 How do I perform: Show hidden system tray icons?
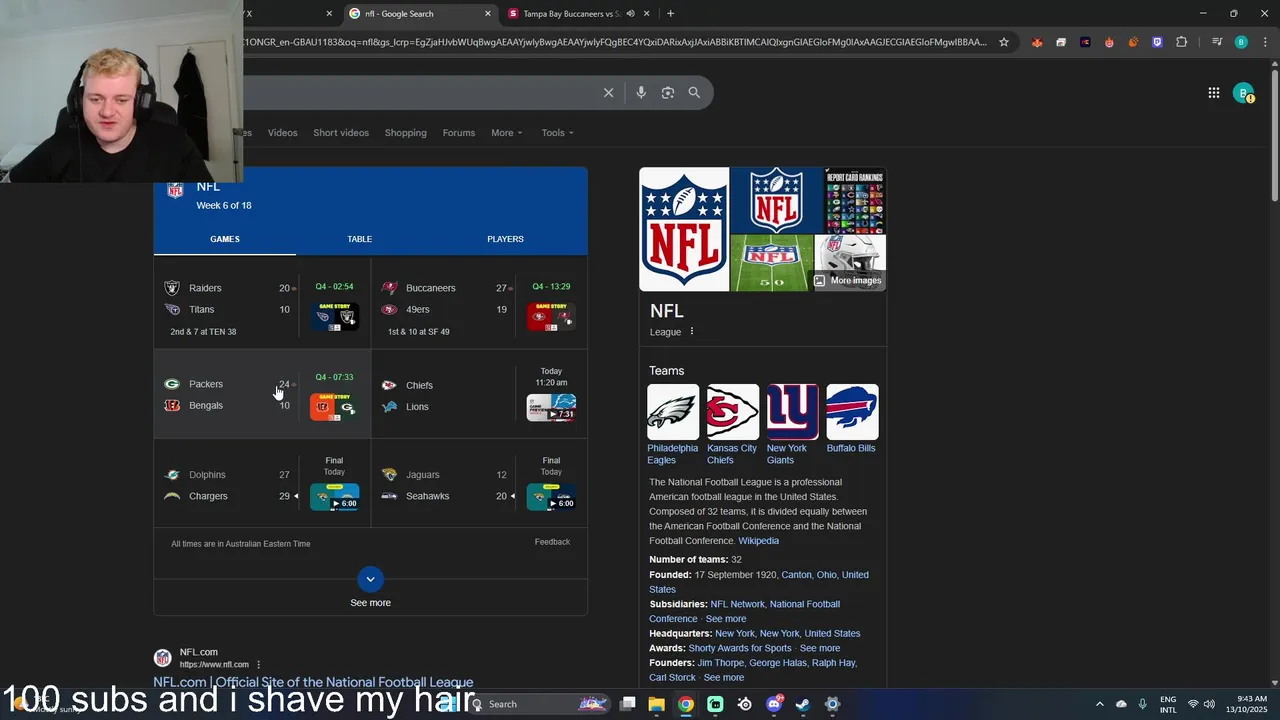click(x=1100, y=704)
